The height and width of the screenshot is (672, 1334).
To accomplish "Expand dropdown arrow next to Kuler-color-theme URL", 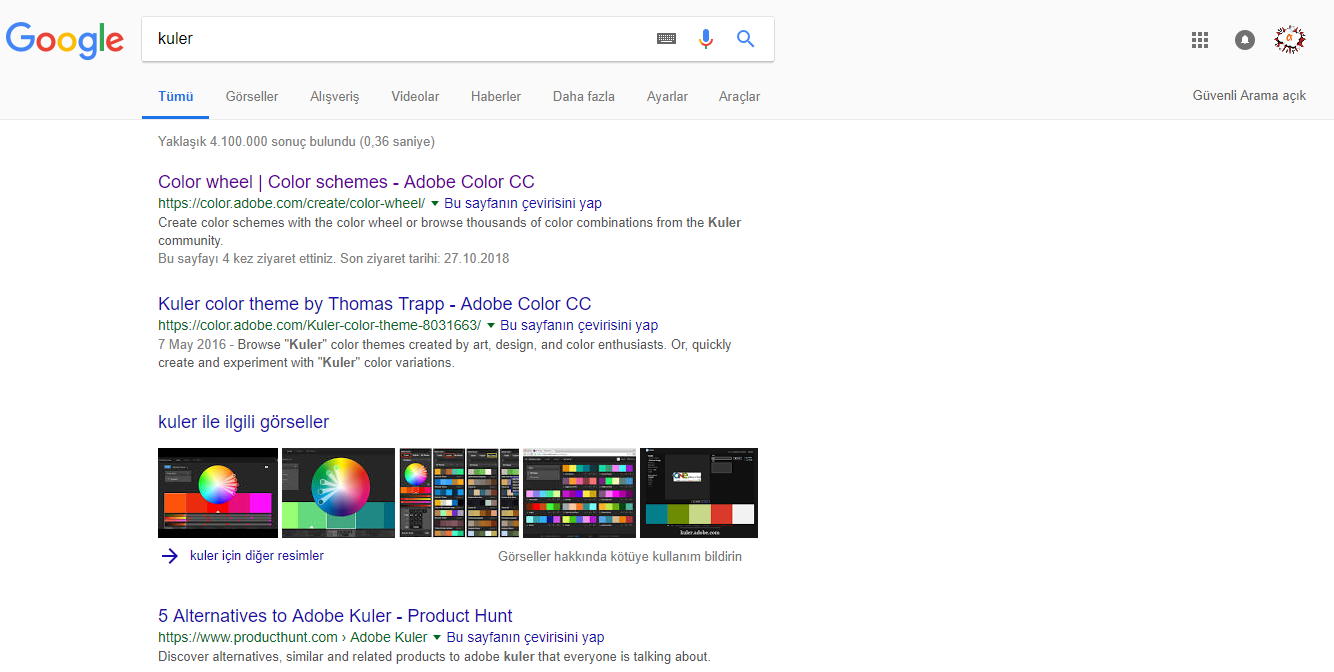I will (491, 325).
